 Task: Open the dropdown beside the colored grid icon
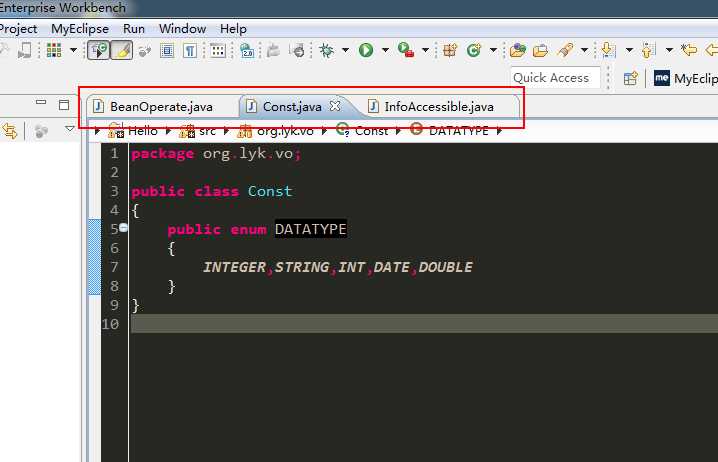[73, 50]
